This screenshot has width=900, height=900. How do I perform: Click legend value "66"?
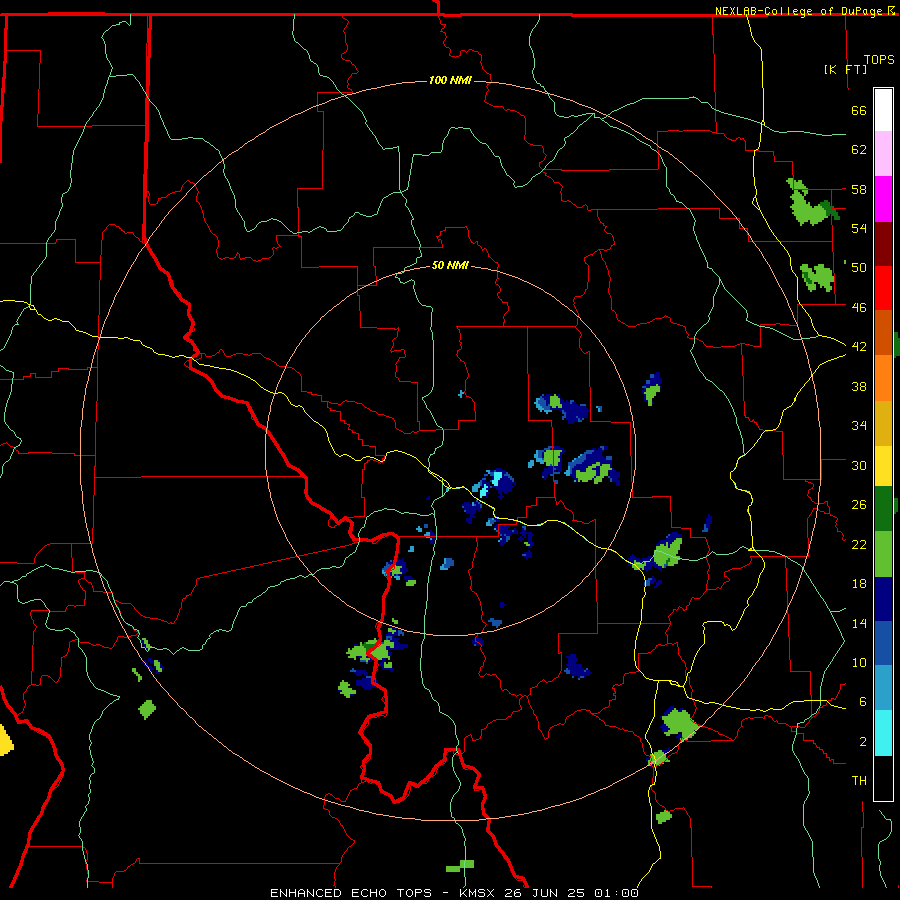point(859,110)
